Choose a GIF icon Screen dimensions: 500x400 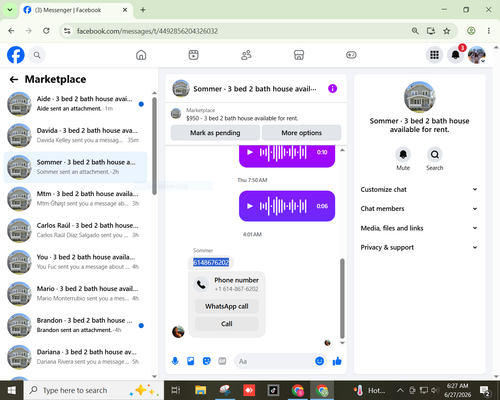click(222, 361)
